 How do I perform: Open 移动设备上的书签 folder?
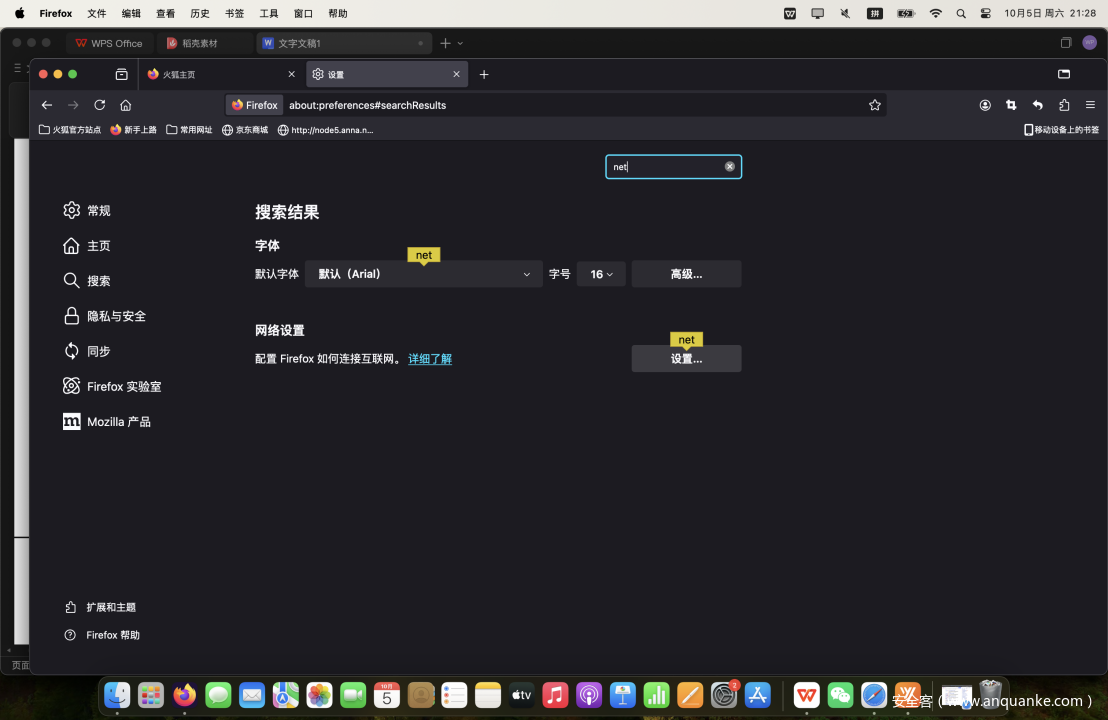(x=1061, y=130)
